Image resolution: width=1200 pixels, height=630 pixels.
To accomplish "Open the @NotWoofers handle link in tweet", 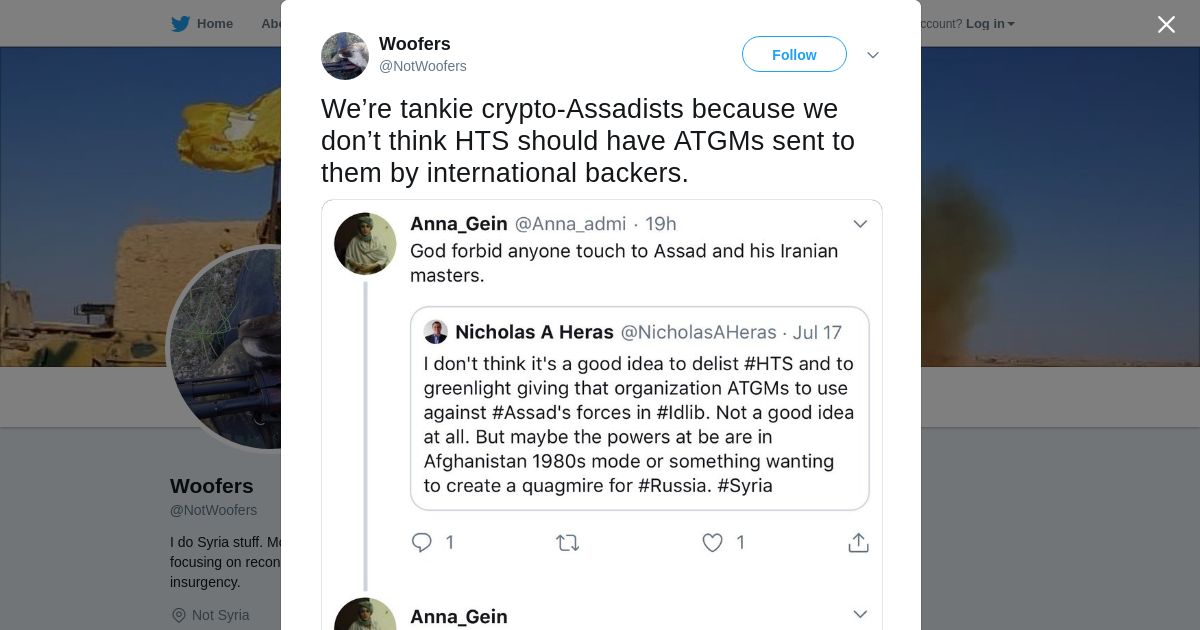I will click(x=422, y=66).
